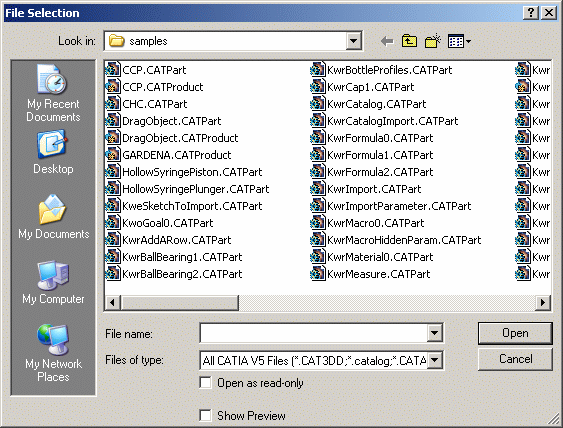Select file HollowSyringePlunger.CATPart
Viewport: 563px width, 428px height.
(x=188, y=189)
